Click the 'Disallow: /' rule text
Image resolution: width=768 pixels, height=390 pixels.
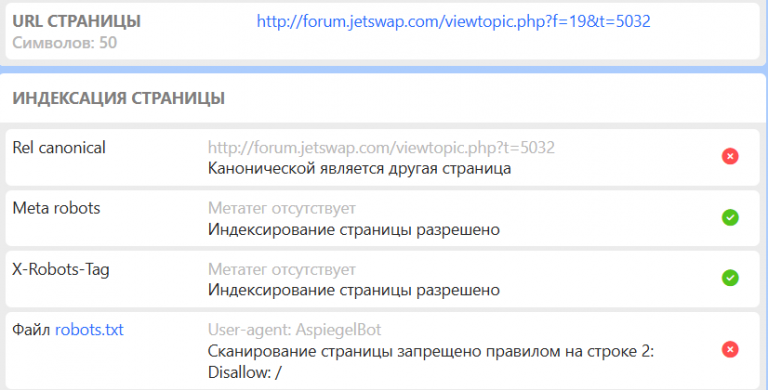pyautogui.click(x=244, y=372)
